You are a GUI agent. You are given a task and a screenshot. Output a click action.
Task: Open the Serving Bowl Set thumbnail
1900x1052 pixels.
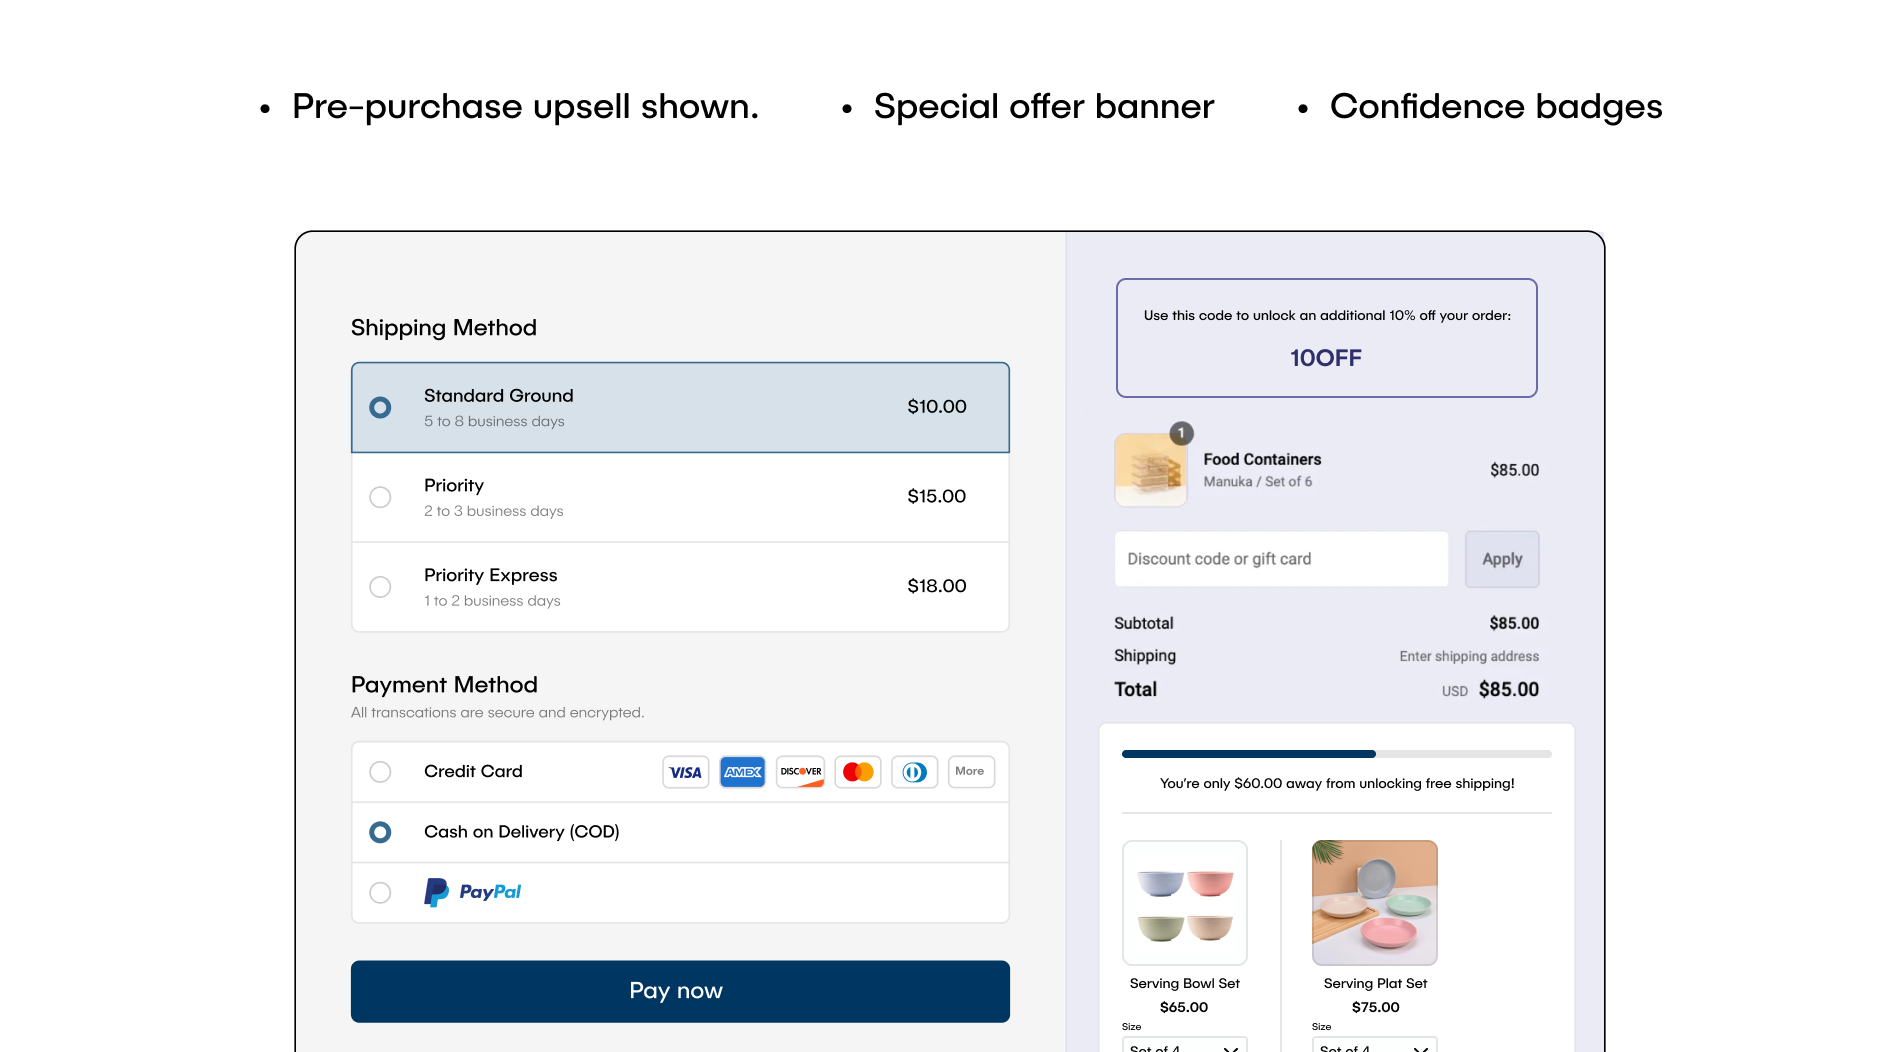point(1185,902)
